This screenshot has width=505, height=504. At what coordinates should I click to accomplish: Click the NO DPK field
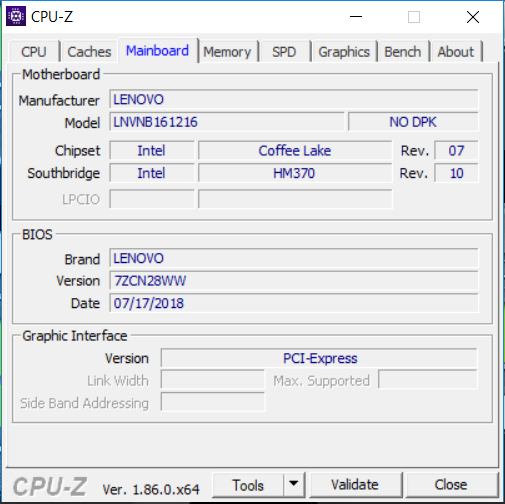[413, 122]
